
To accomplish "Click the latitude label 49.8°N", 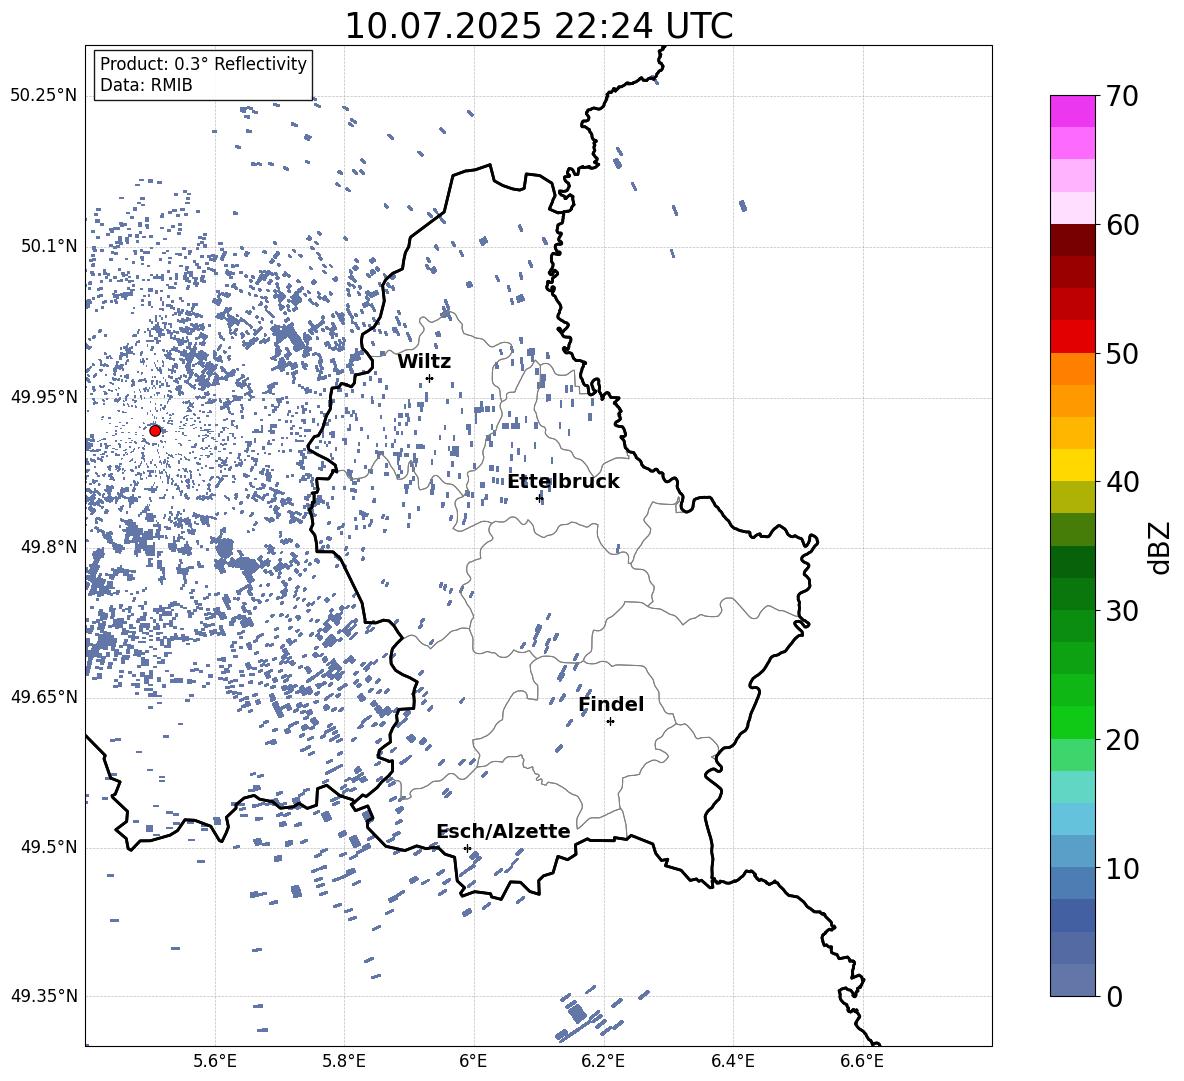I will tap(49, 547).
